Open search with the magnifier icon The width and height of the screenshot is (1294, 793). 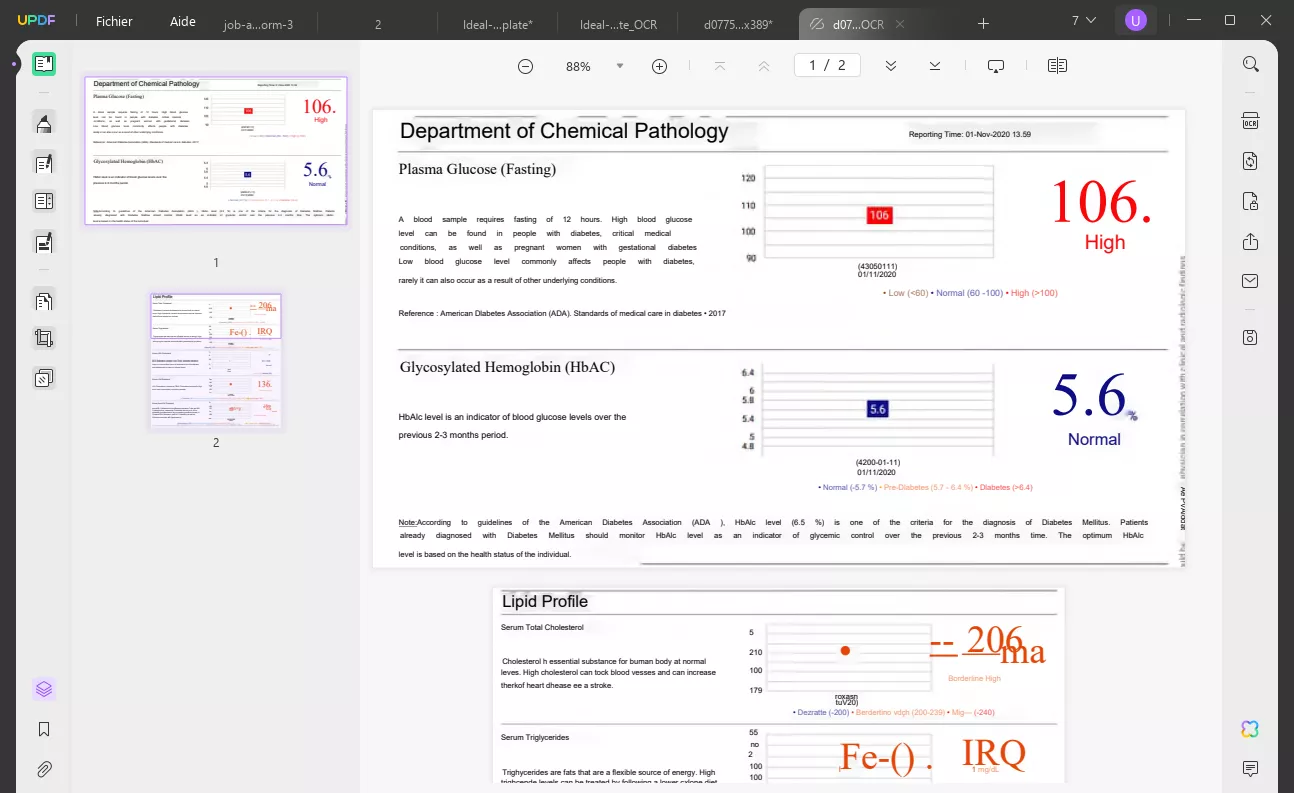(1250, 64)
